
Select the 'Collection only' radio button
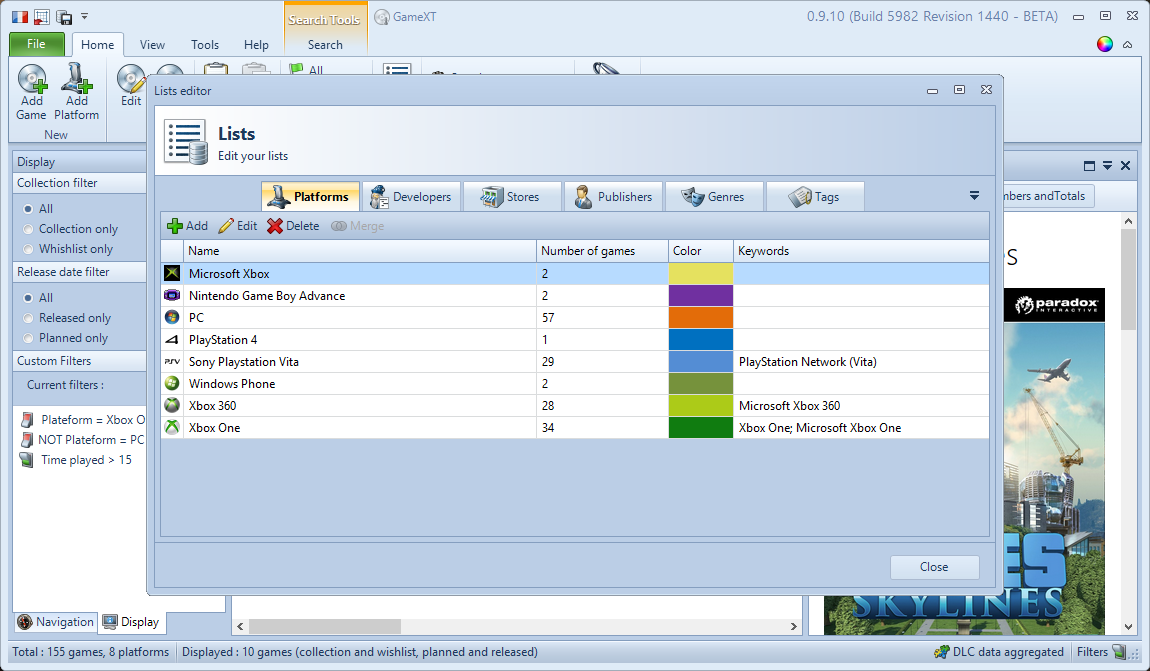[28, 229]
